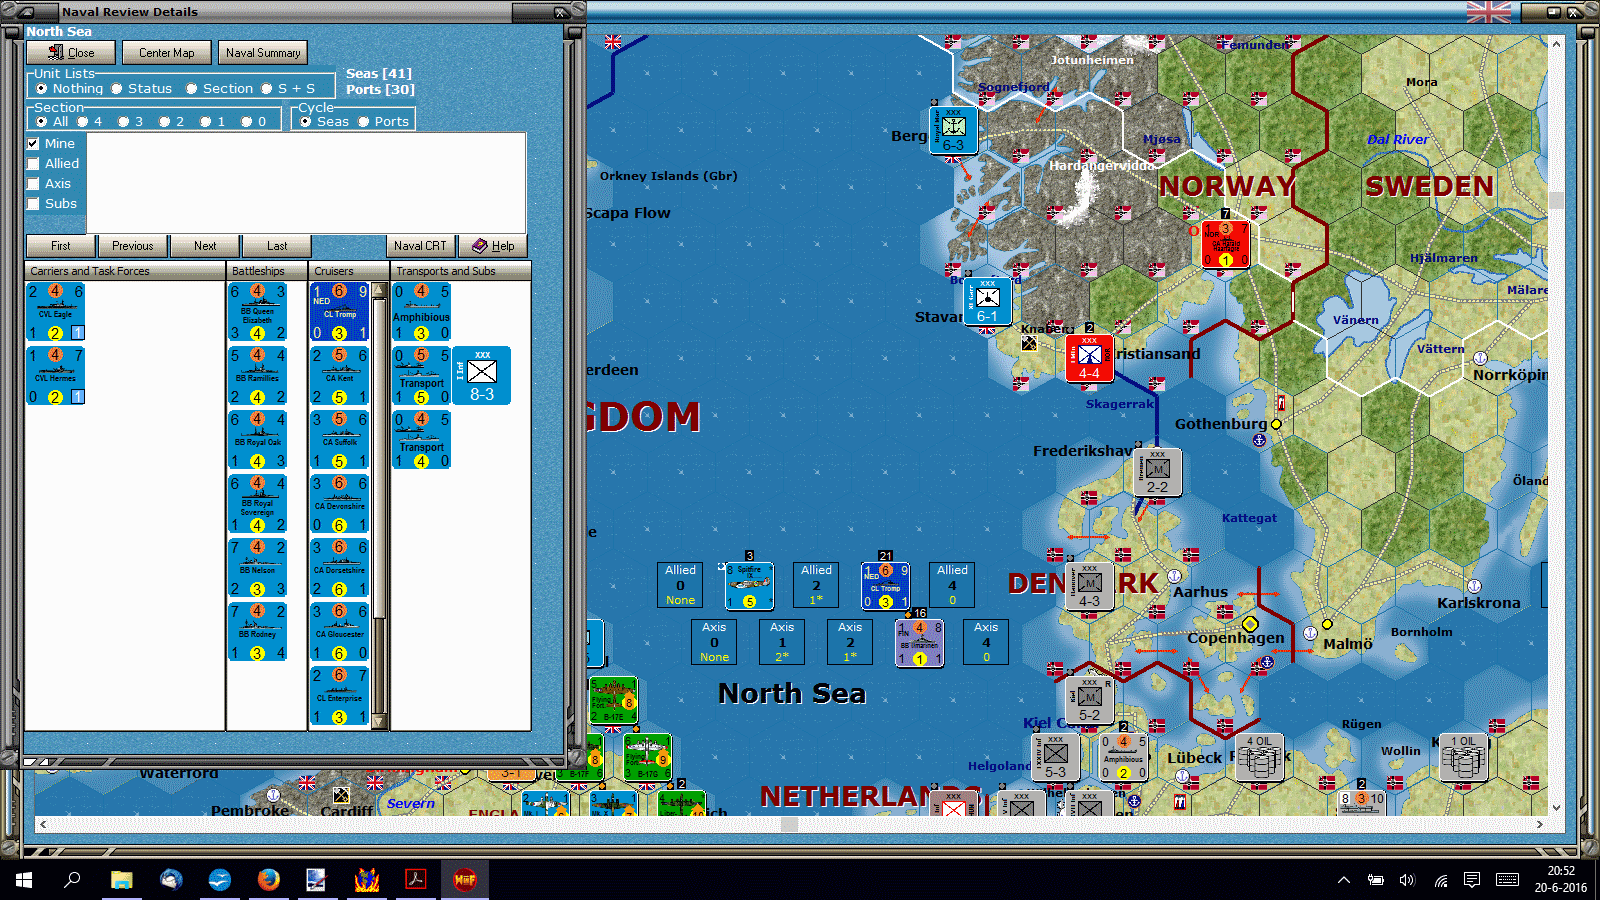
Task: Select the BB Nelson battleship counter
Action: [x=258, y=568]
